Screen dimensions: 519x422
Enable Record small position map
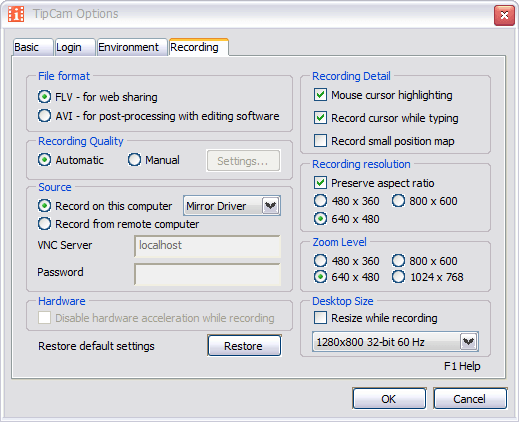[x=320, y=141]
